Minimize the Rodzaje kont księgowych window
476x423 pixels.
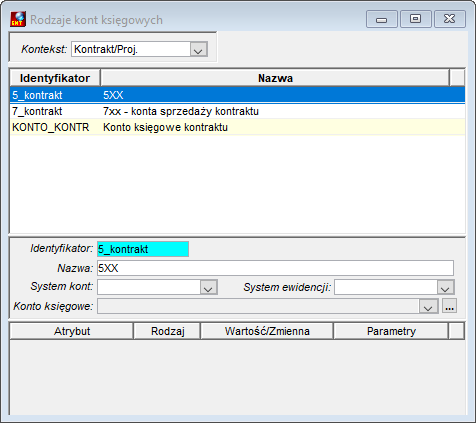(x=382, y=19)
